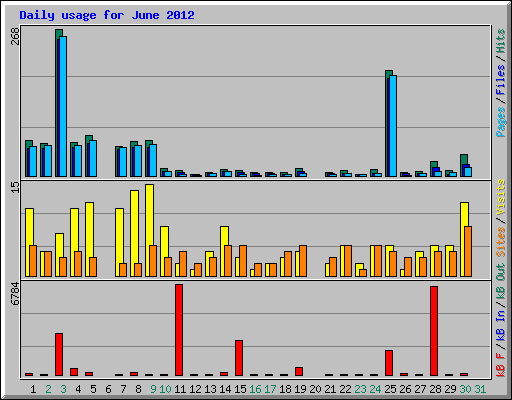The height and width of the screenshot is (400, 512).
Task: Click the "kB Out" legend label
Action: pyautogui.click(x=500, y=282)
